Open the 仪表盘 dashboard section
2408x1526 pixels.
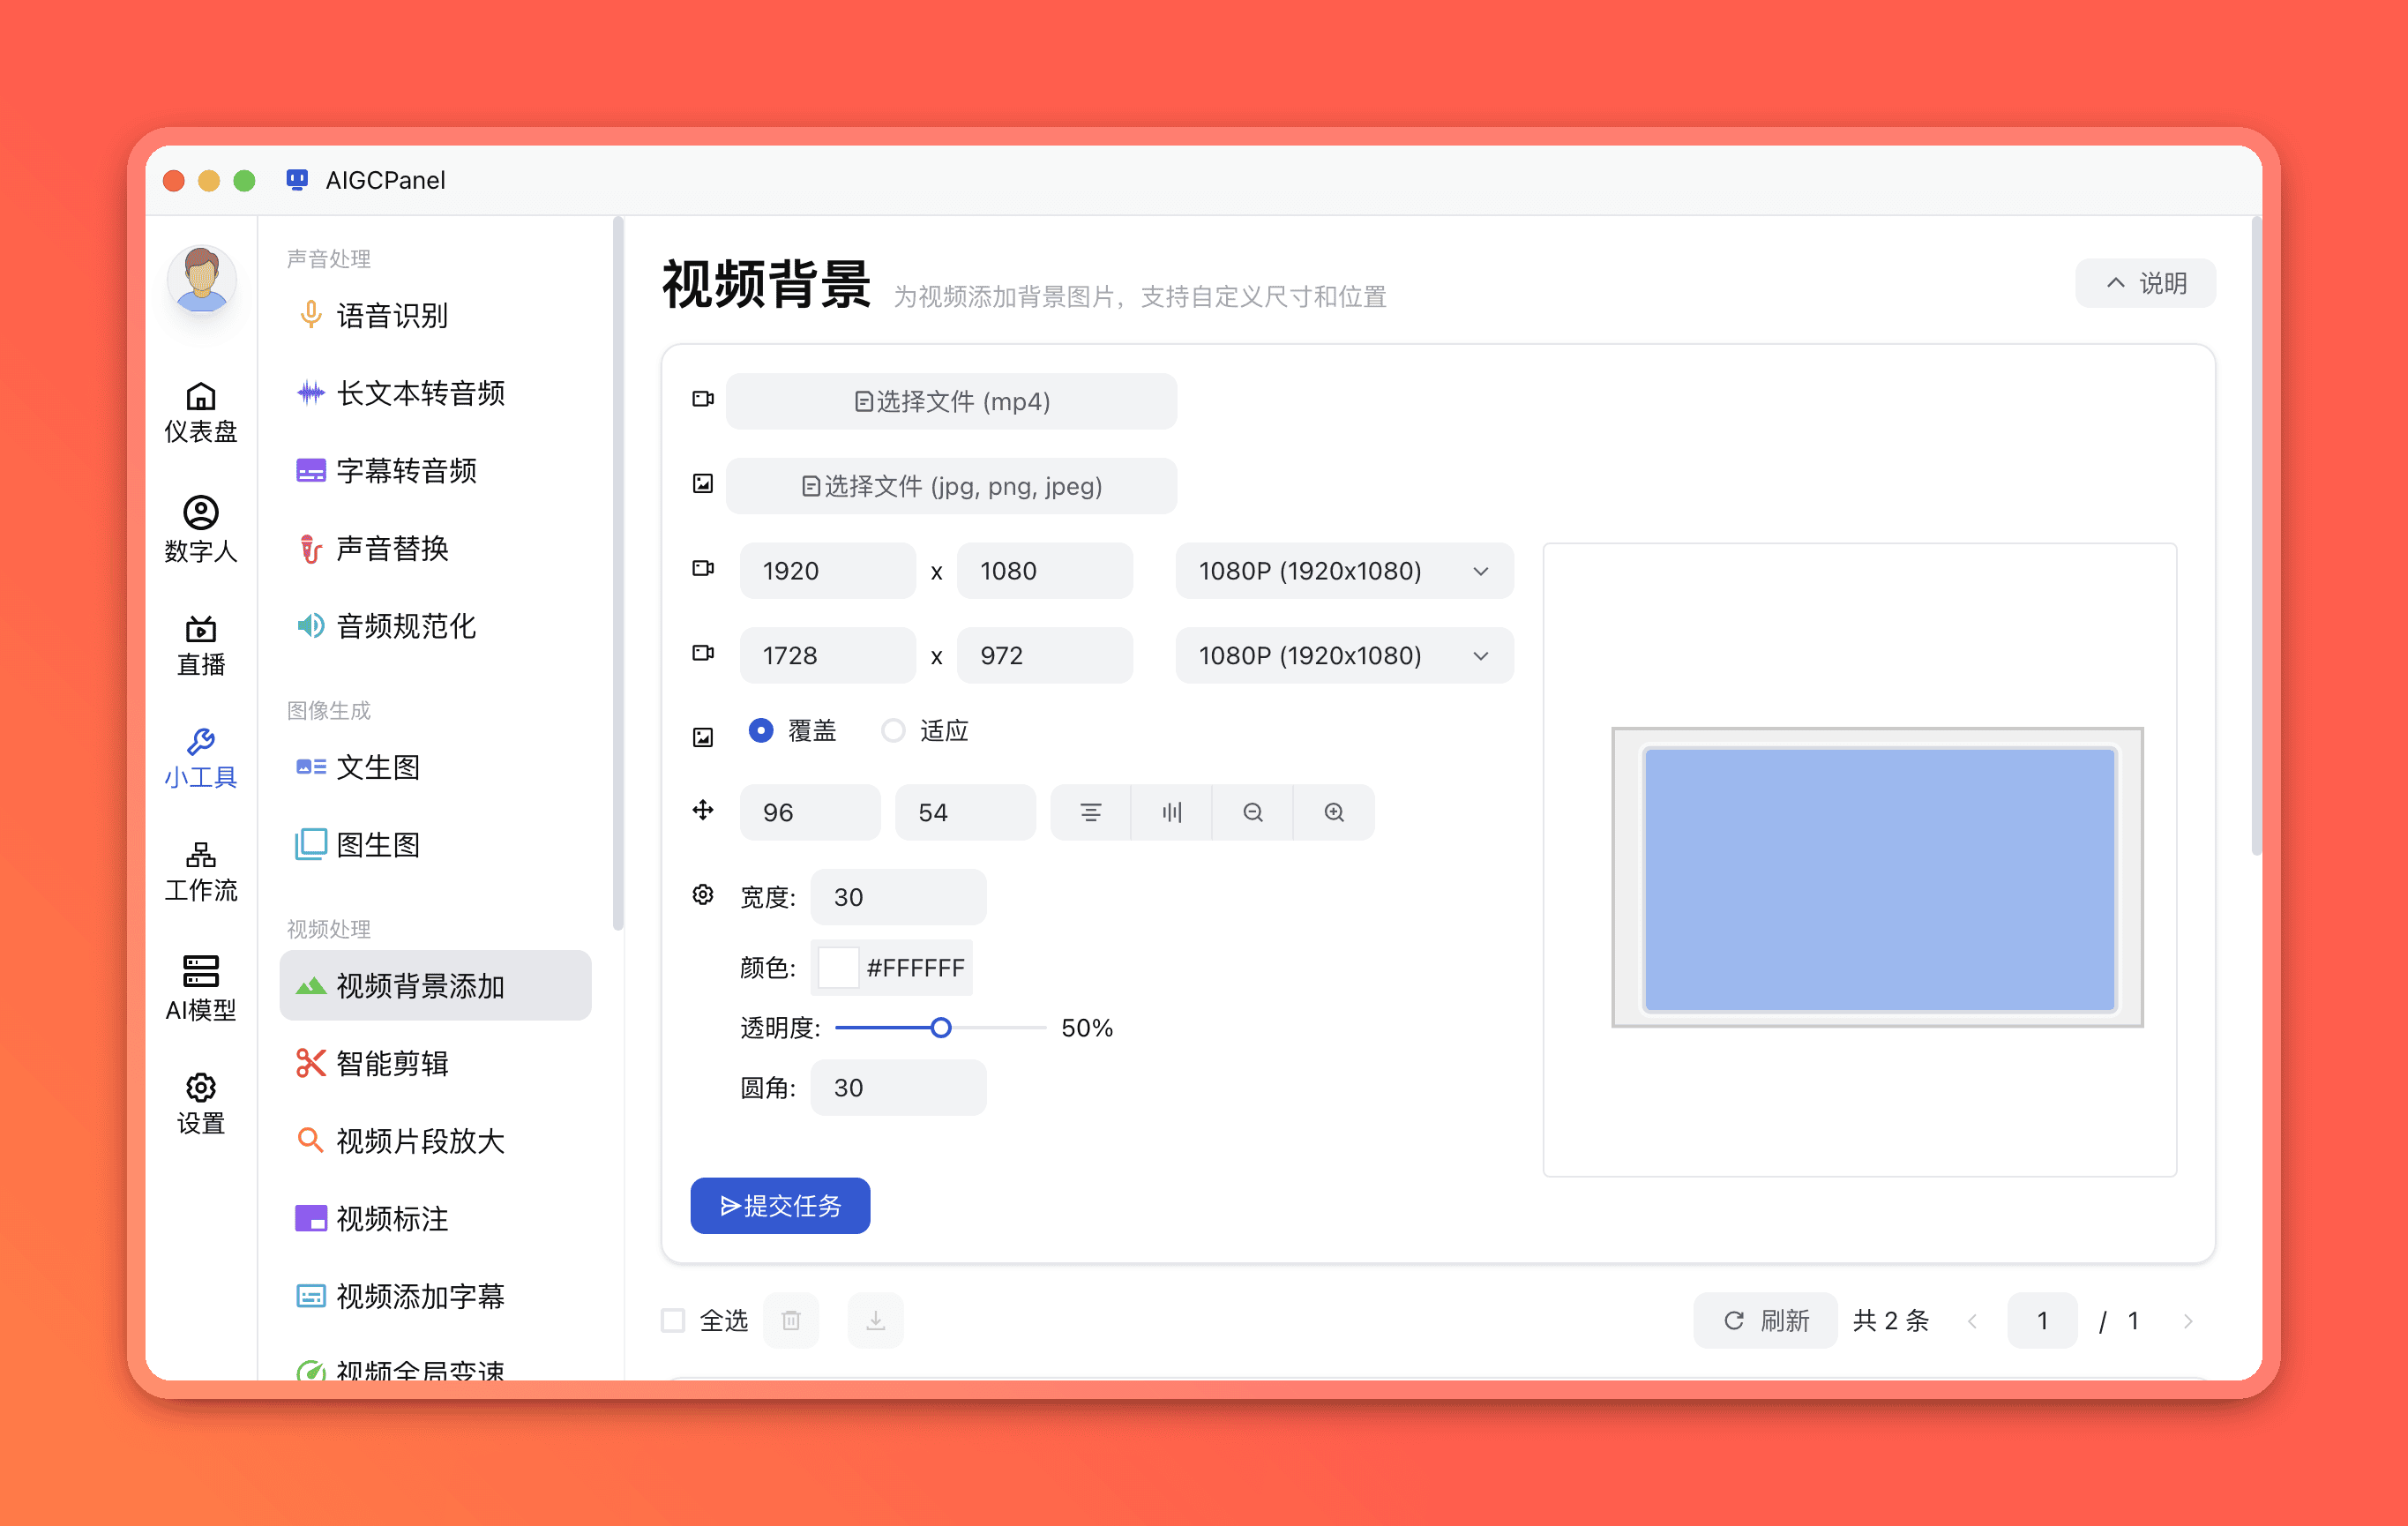201,412
